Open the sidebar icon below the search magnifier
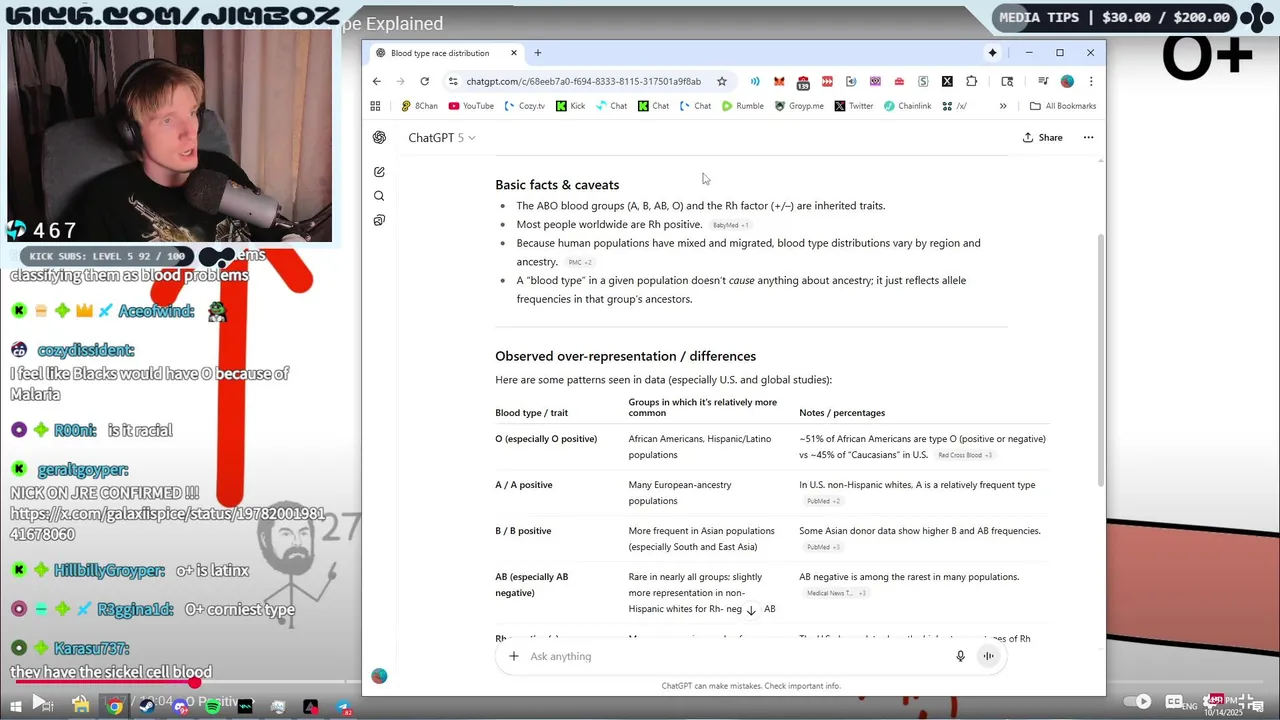 (x=379, y=220)
